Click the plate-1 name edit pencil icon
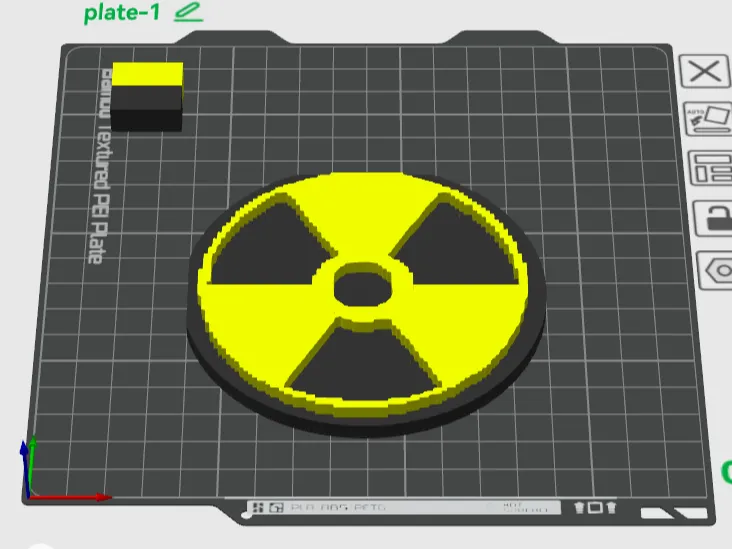This screenshot has height=549, width=732. (x=188, y=12)
